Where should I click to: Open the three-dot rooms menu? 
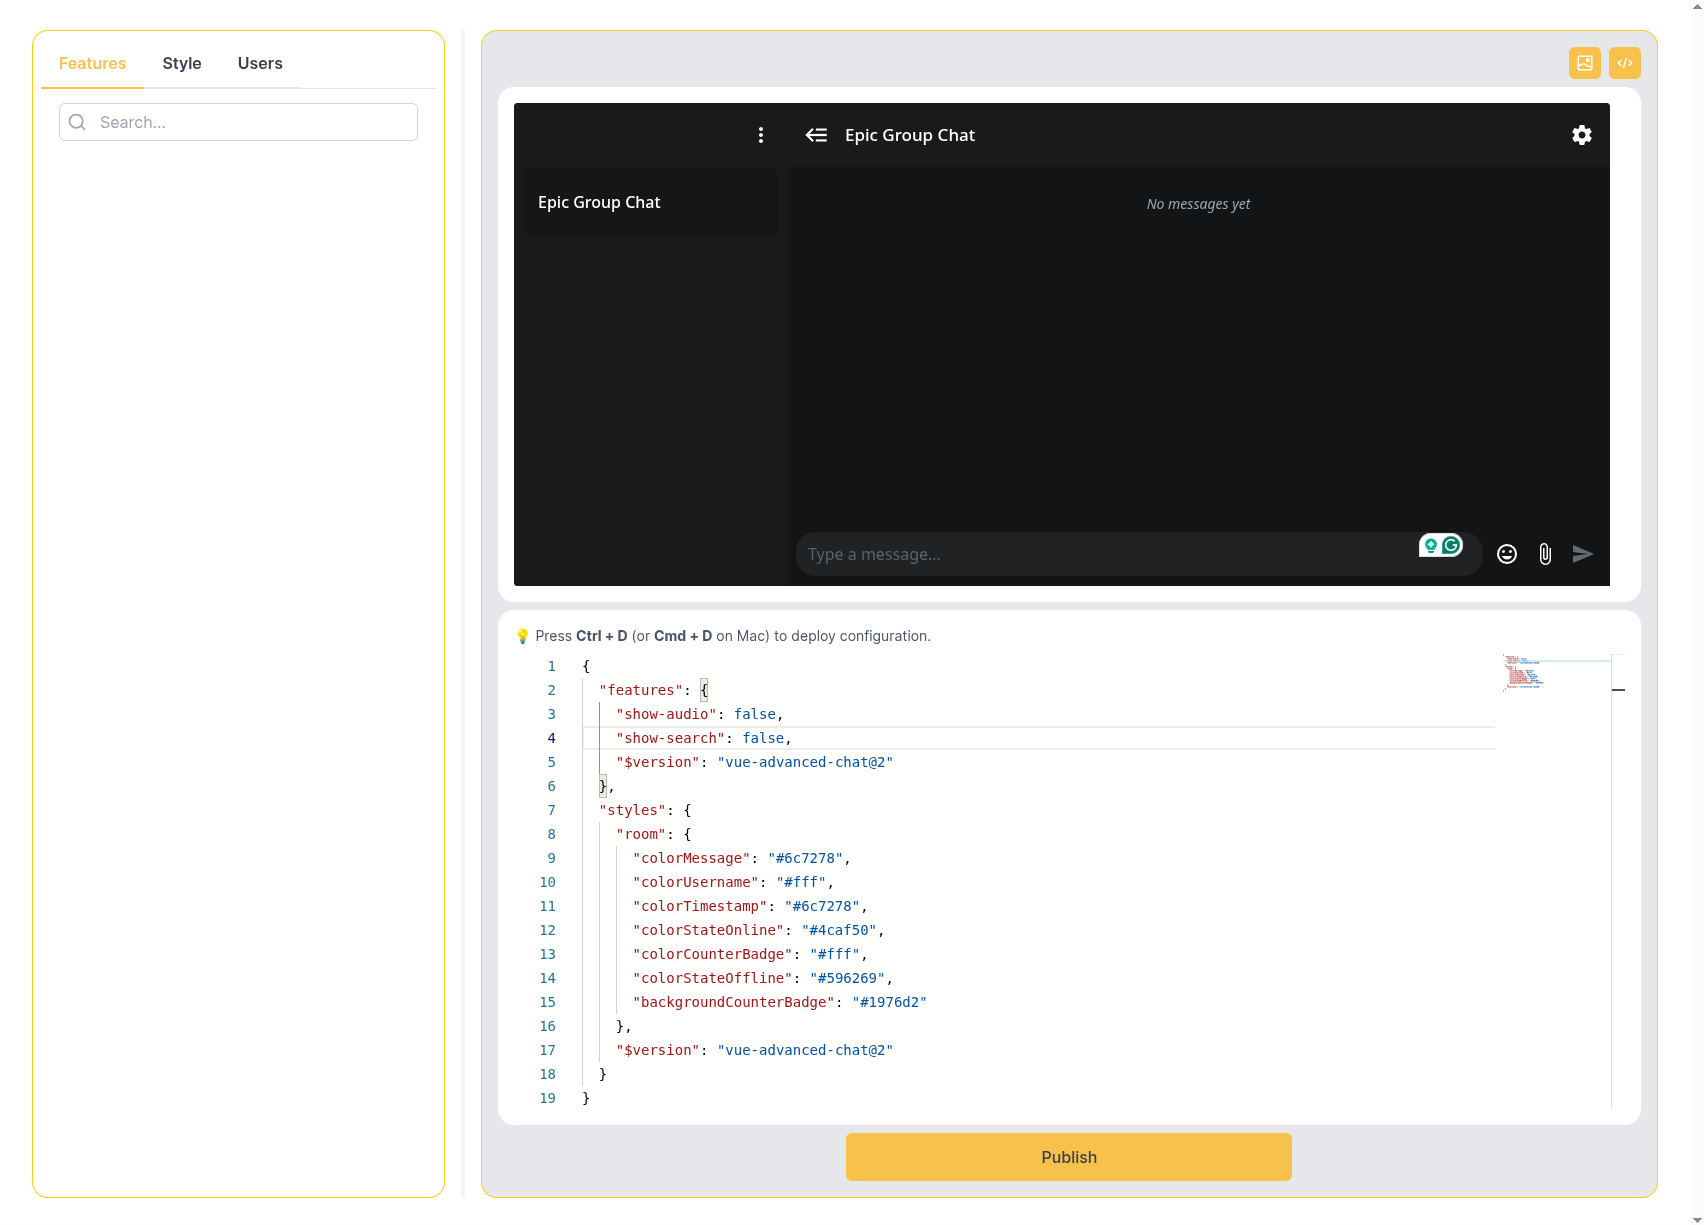[761, 135]
